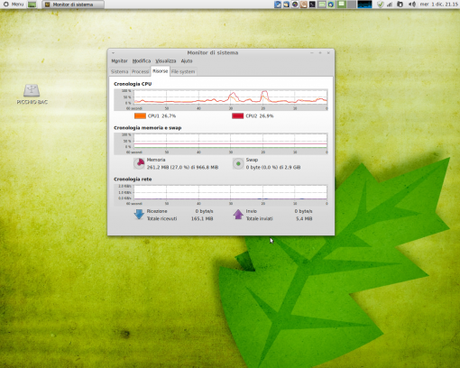Click the window menu arrow in title bar
The width and height of the screenshot is (460, 368).
pyautogui.click(x=113, y=53)
